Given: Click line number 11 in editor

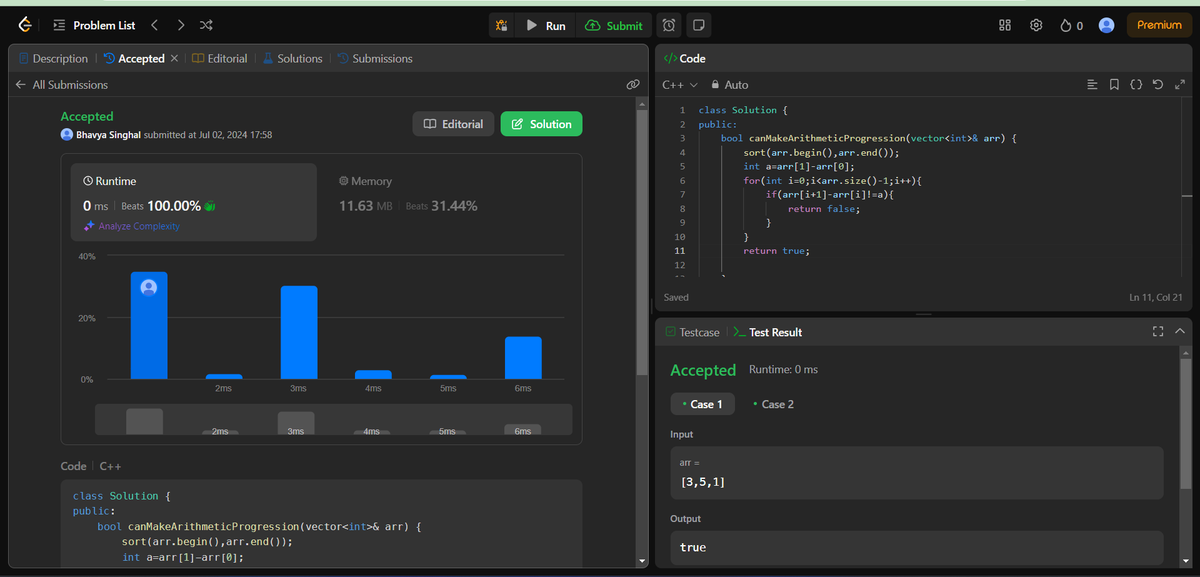Looking at the screenshot, I should tap(681, 251).
